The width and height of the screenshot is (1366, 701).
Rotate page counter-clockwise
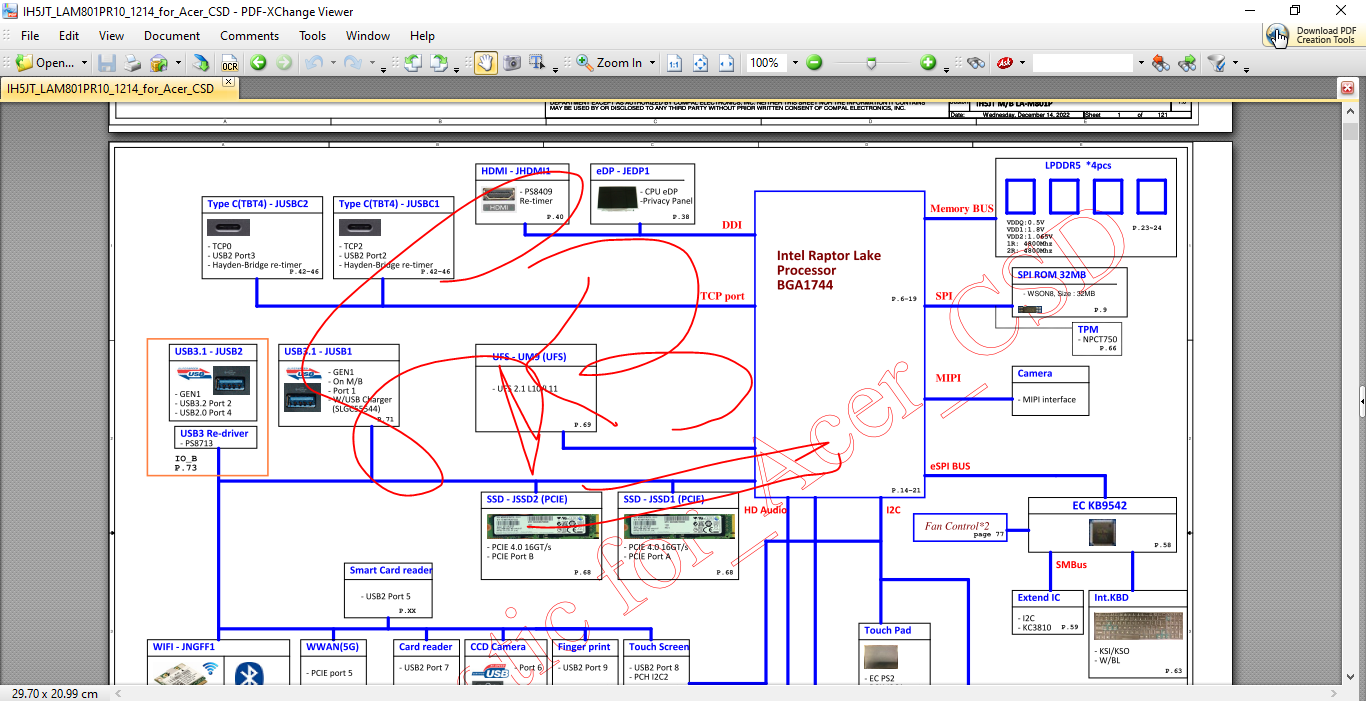pyautogui.click(x=413, y=62)
